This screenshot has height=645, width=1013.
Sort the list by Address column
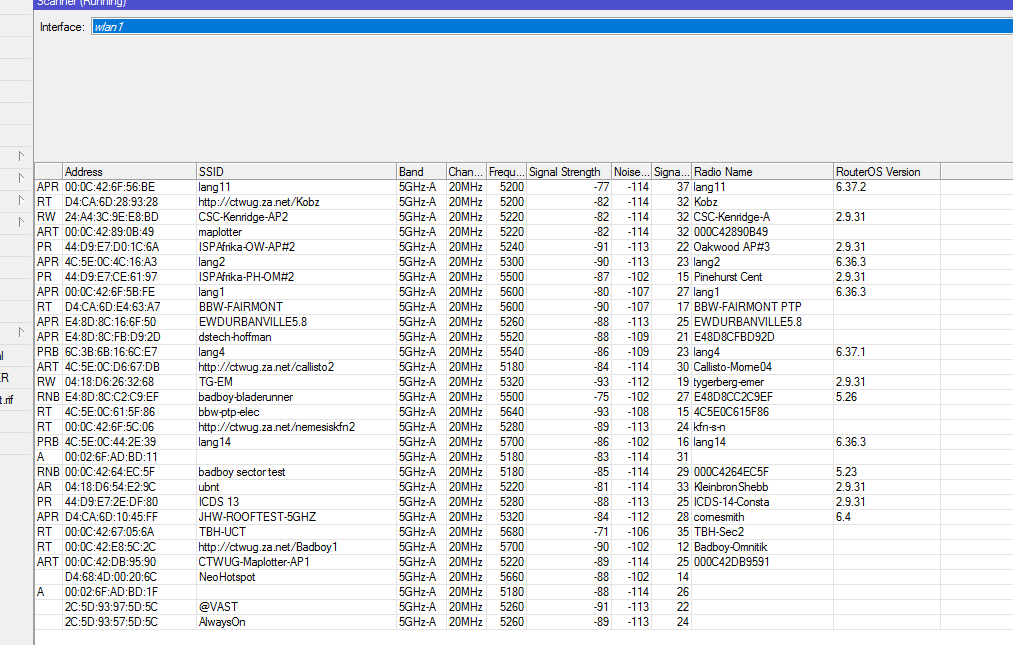coord(129,172)
